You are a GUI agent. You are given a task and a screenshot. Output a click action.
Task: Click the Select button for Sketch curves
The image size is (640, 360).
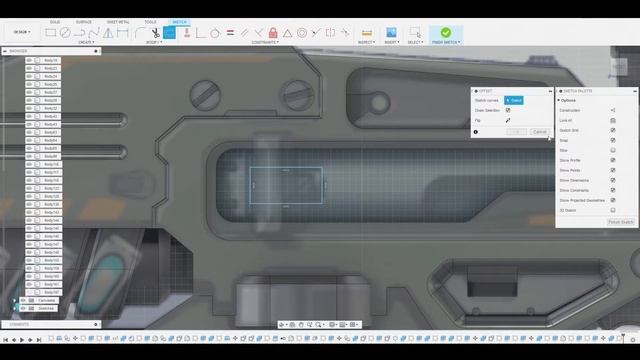point(514,100)
